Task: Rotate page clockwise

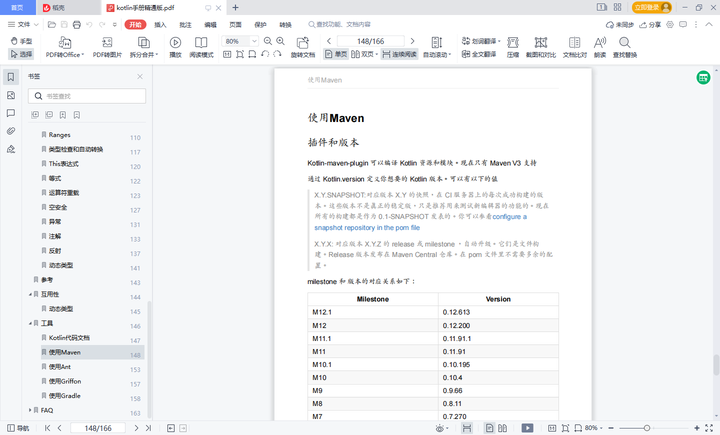Action: click(x=277, y=54)
